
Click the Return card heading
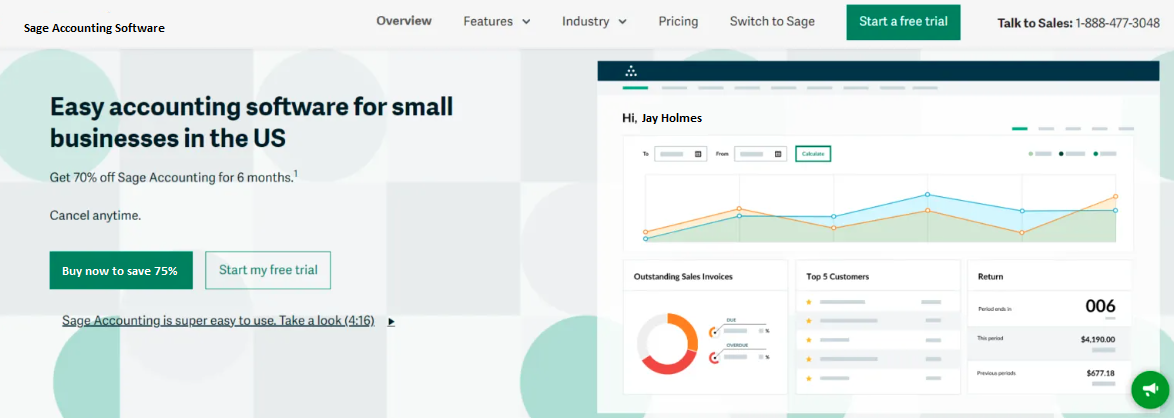[x=991, y=276]
